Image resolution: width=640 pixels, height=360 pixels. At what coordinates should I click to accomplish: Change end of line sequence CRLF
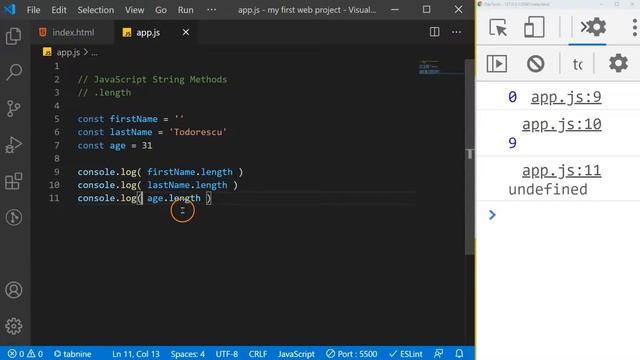[x=258, y=353]
